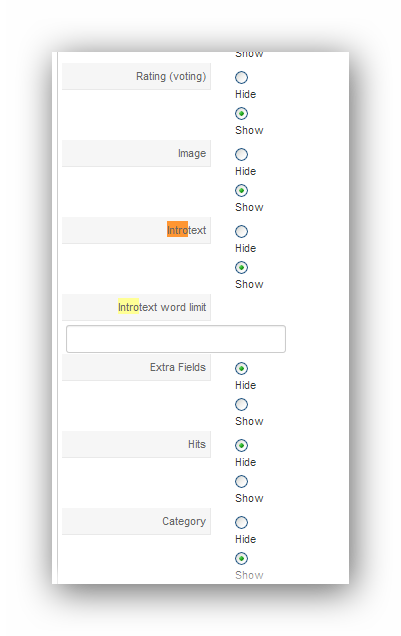The height and width of the screenshot is (636, 401).
Task: Select Show for Rating (voting)
Action: coord(241,114)
